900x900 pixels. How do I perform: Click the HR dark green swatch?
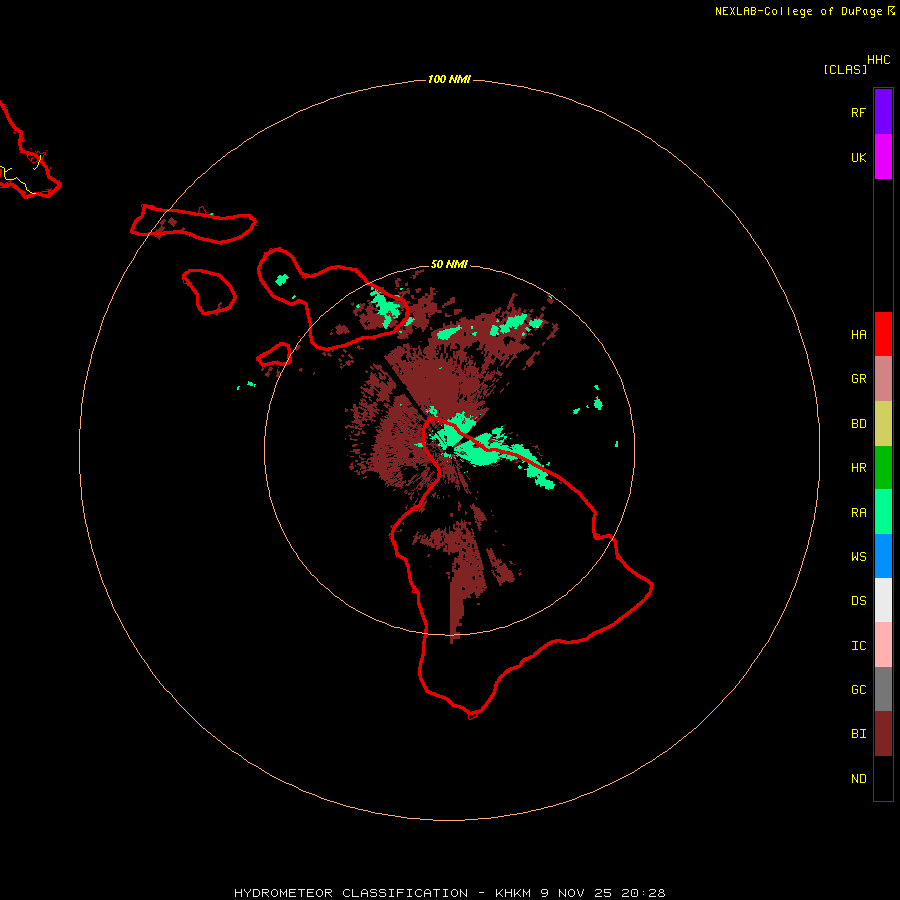pyautogui.click(x=883, y=468)
